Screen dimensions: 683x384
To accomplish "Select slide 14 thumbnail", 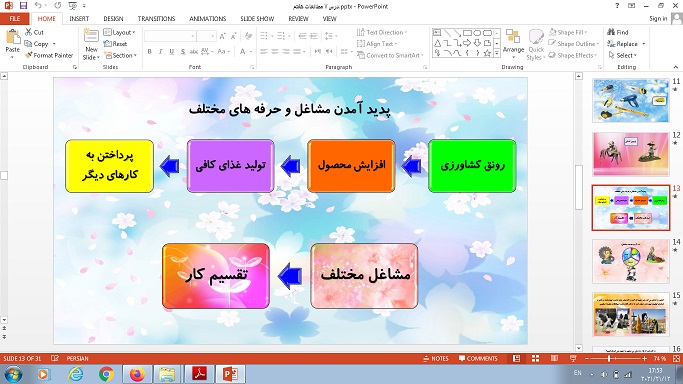I will coord(631,261).
